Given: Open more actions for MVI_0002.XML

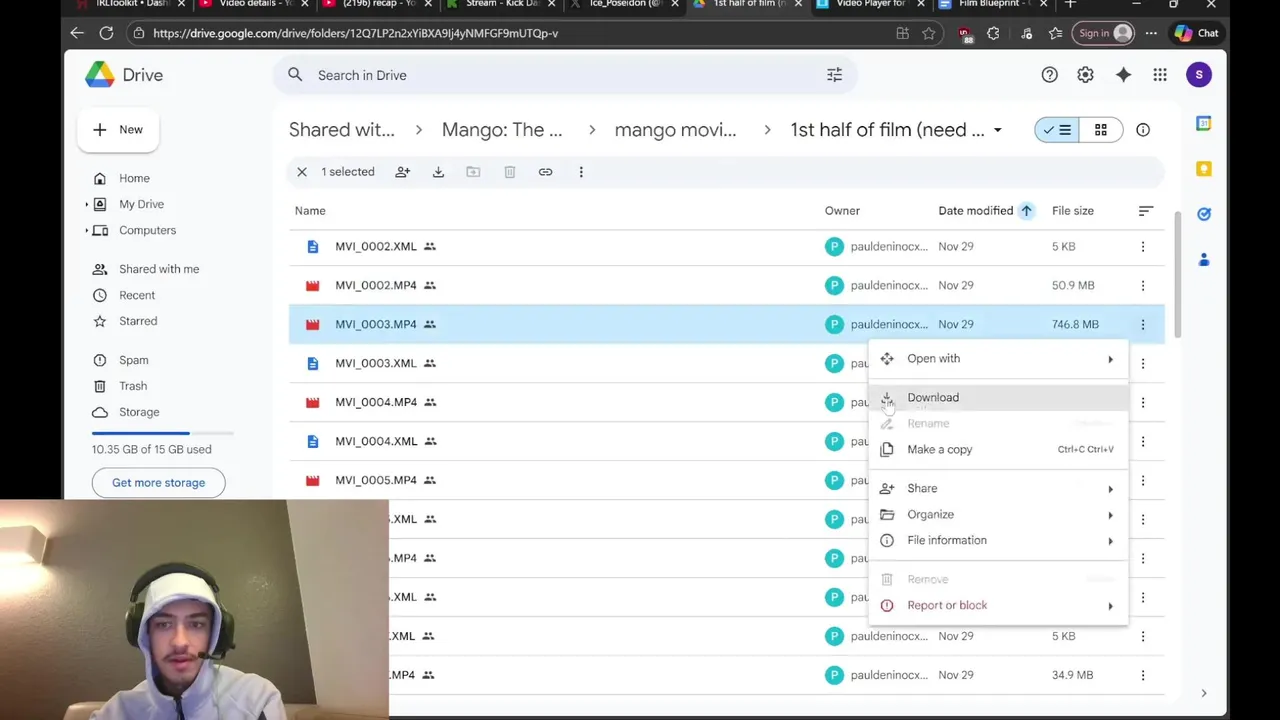Looking at the screenshot, I should tap(1143, 246).
